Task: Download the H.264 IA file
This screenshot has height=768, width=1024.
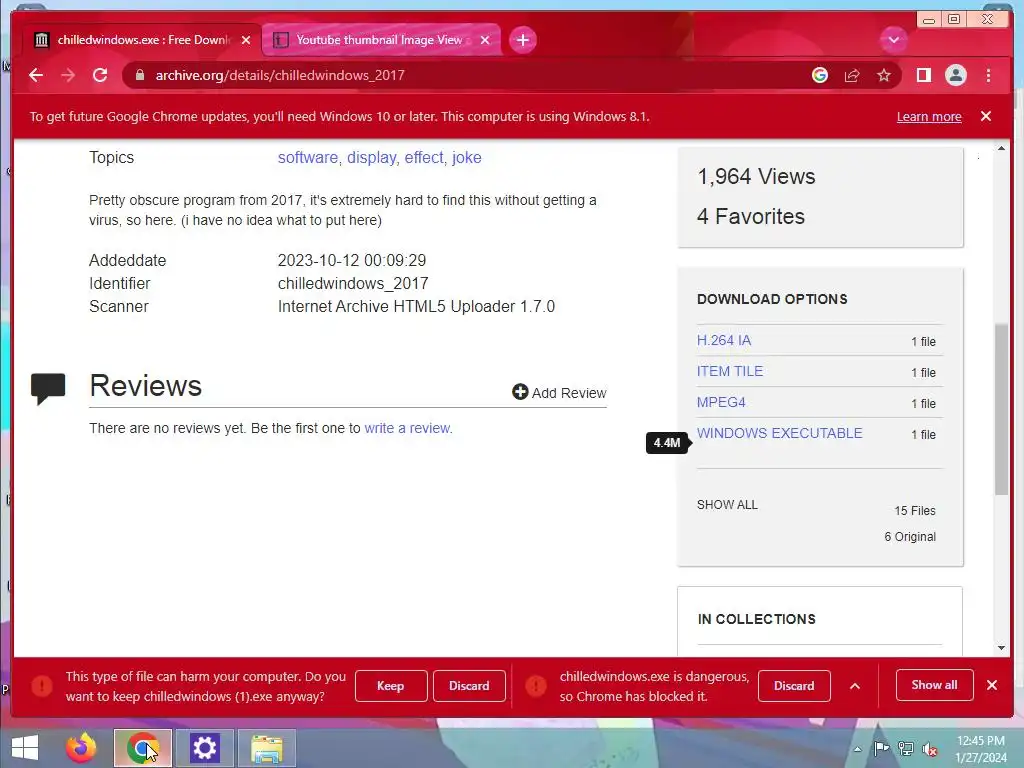Action: coord(724,340)
